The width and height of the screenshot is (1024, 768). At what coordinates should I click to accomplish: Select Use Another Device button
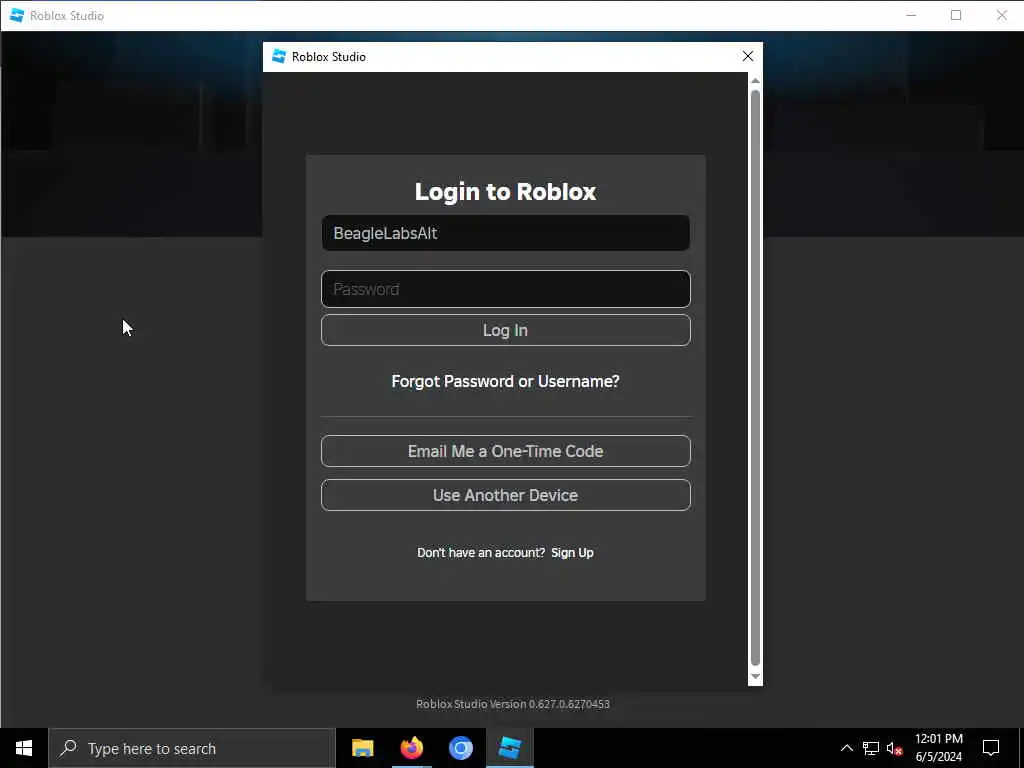[x=505, y=496]
